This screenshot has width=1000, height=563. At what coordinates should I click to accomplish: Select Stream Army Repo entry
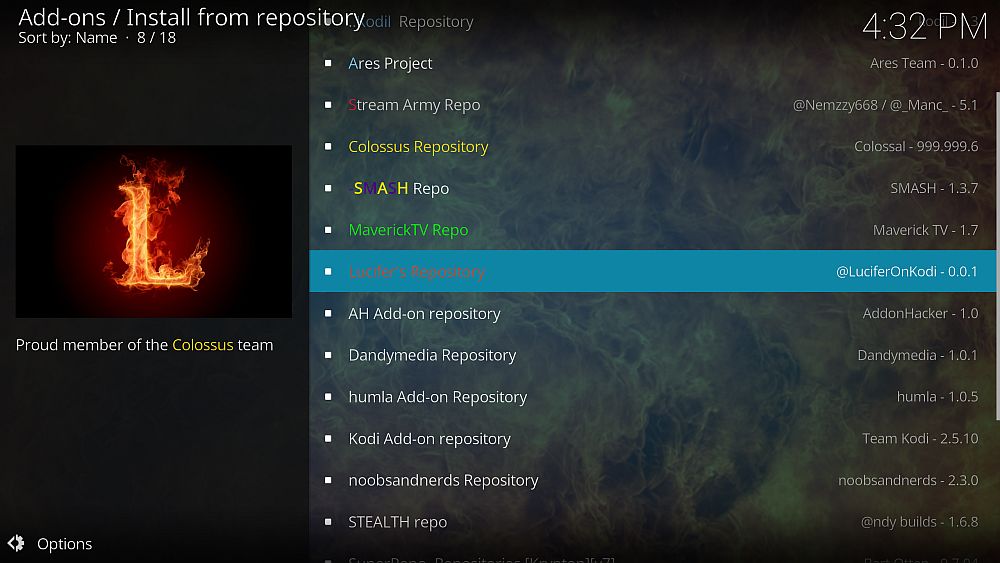(x=652, y=105)
